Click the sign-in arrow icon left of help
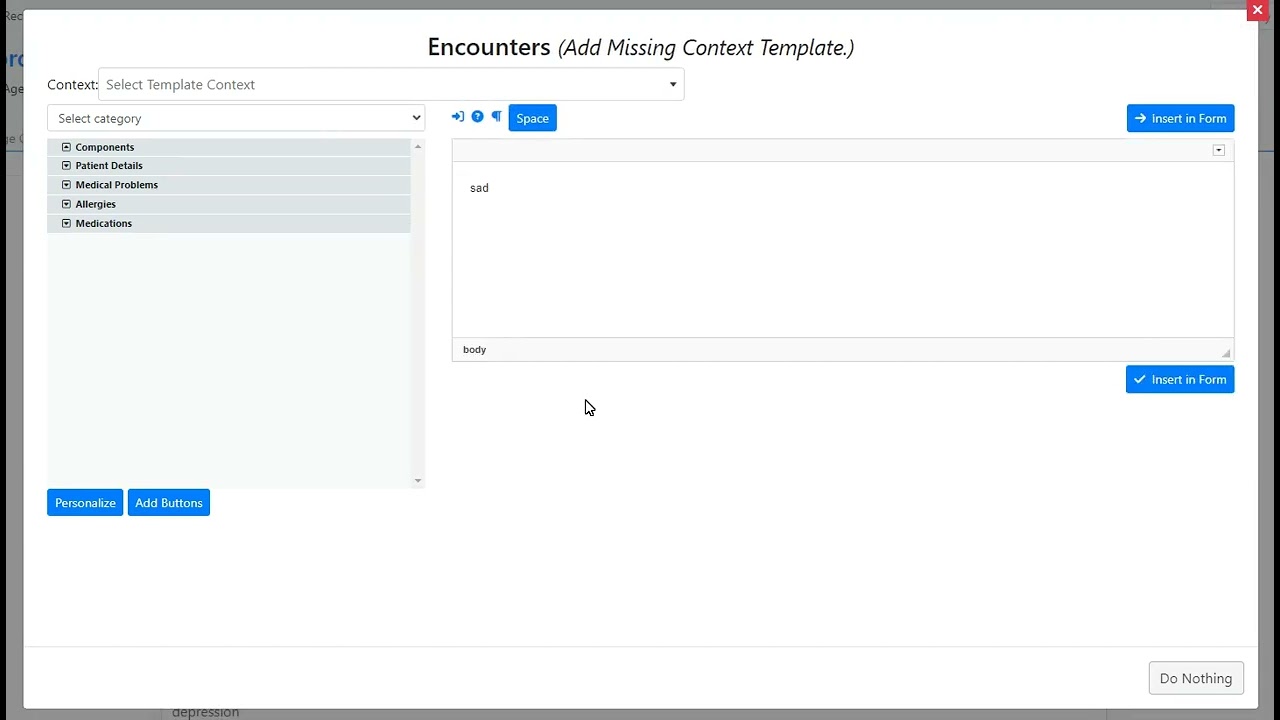This screenshot has width=1280, height=720. click(x=458, y=117)
